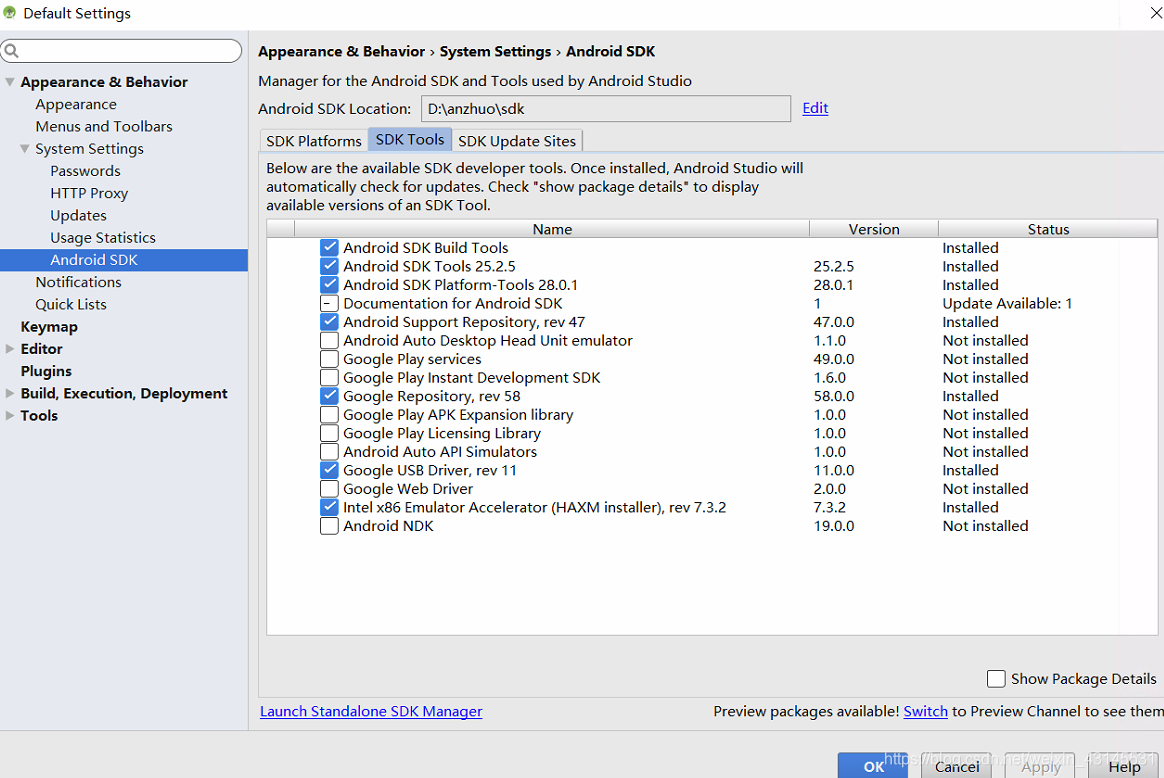Click version cell '49.0.0'
The image size is (1164, 778).
coord(834,359)
